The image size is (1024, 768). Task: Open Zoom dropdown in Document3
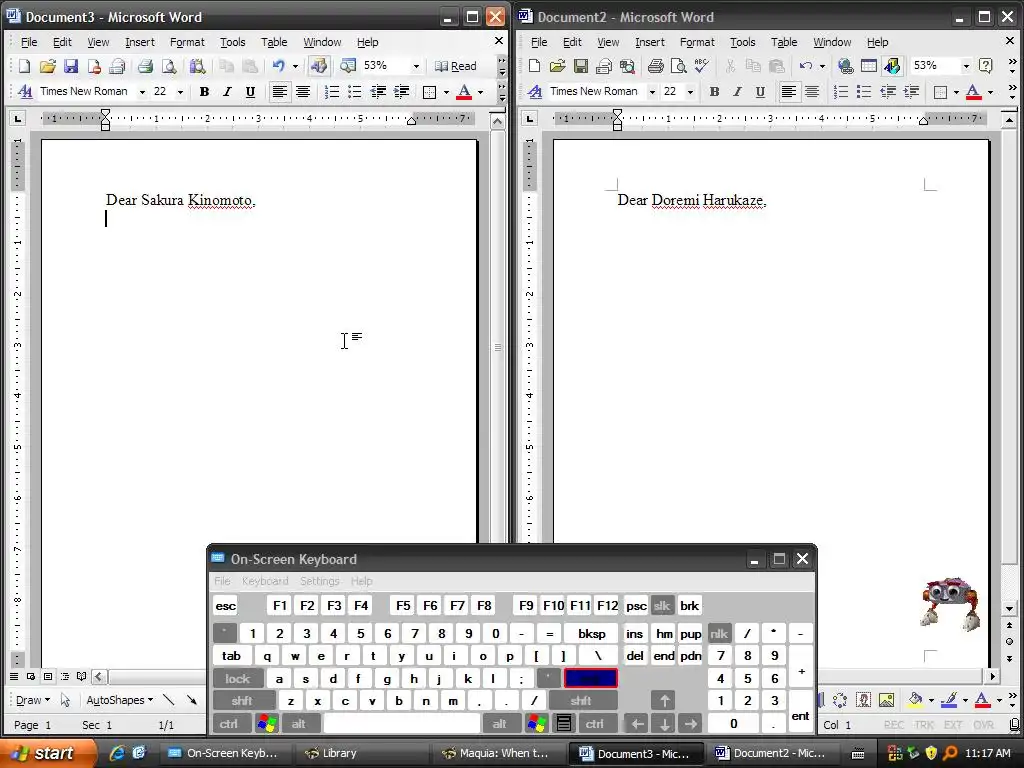tap(416, 66)
